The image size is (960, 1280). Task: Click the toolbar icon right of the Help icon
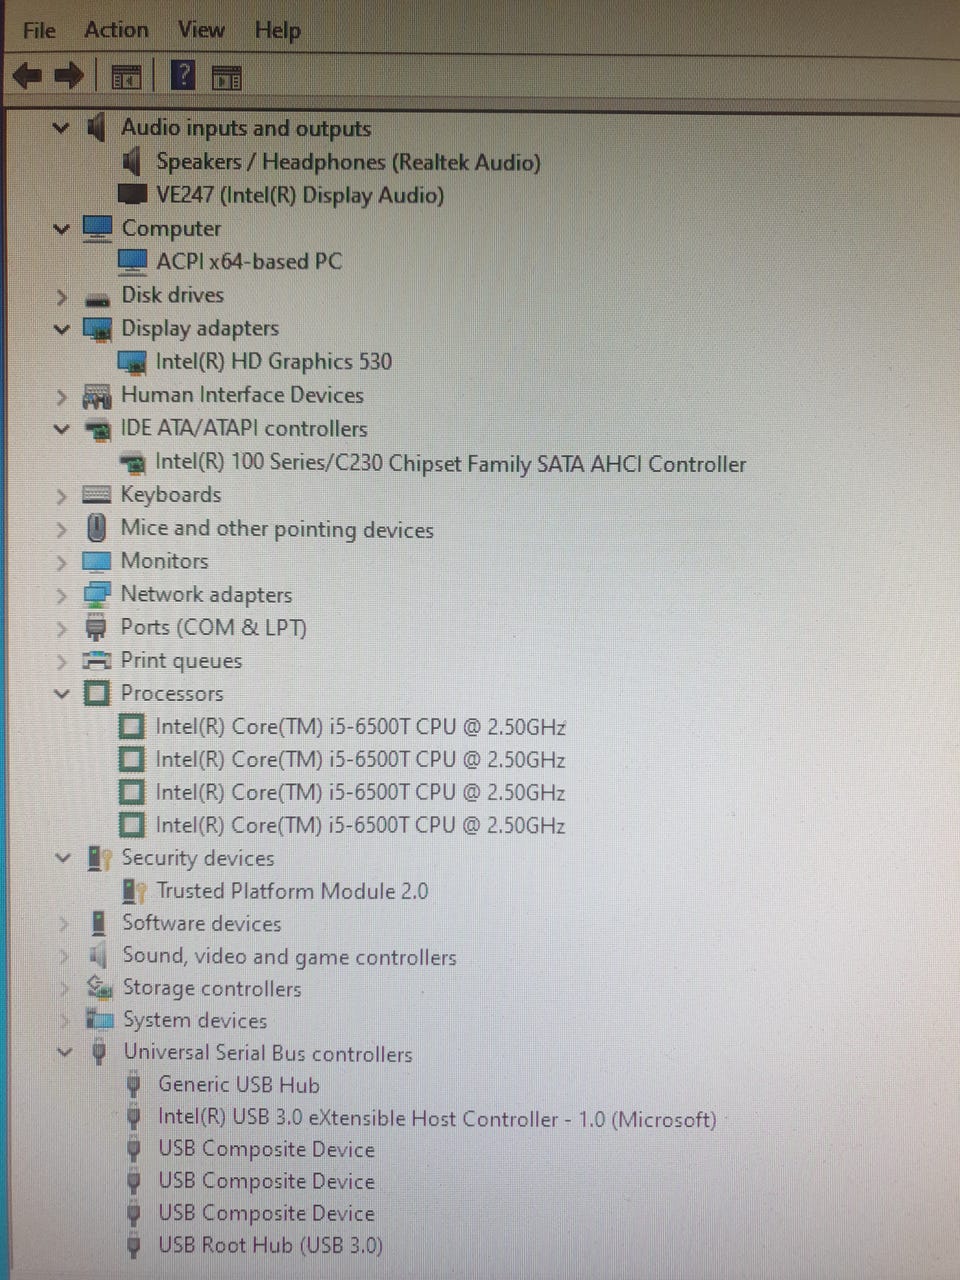(227, 77)
